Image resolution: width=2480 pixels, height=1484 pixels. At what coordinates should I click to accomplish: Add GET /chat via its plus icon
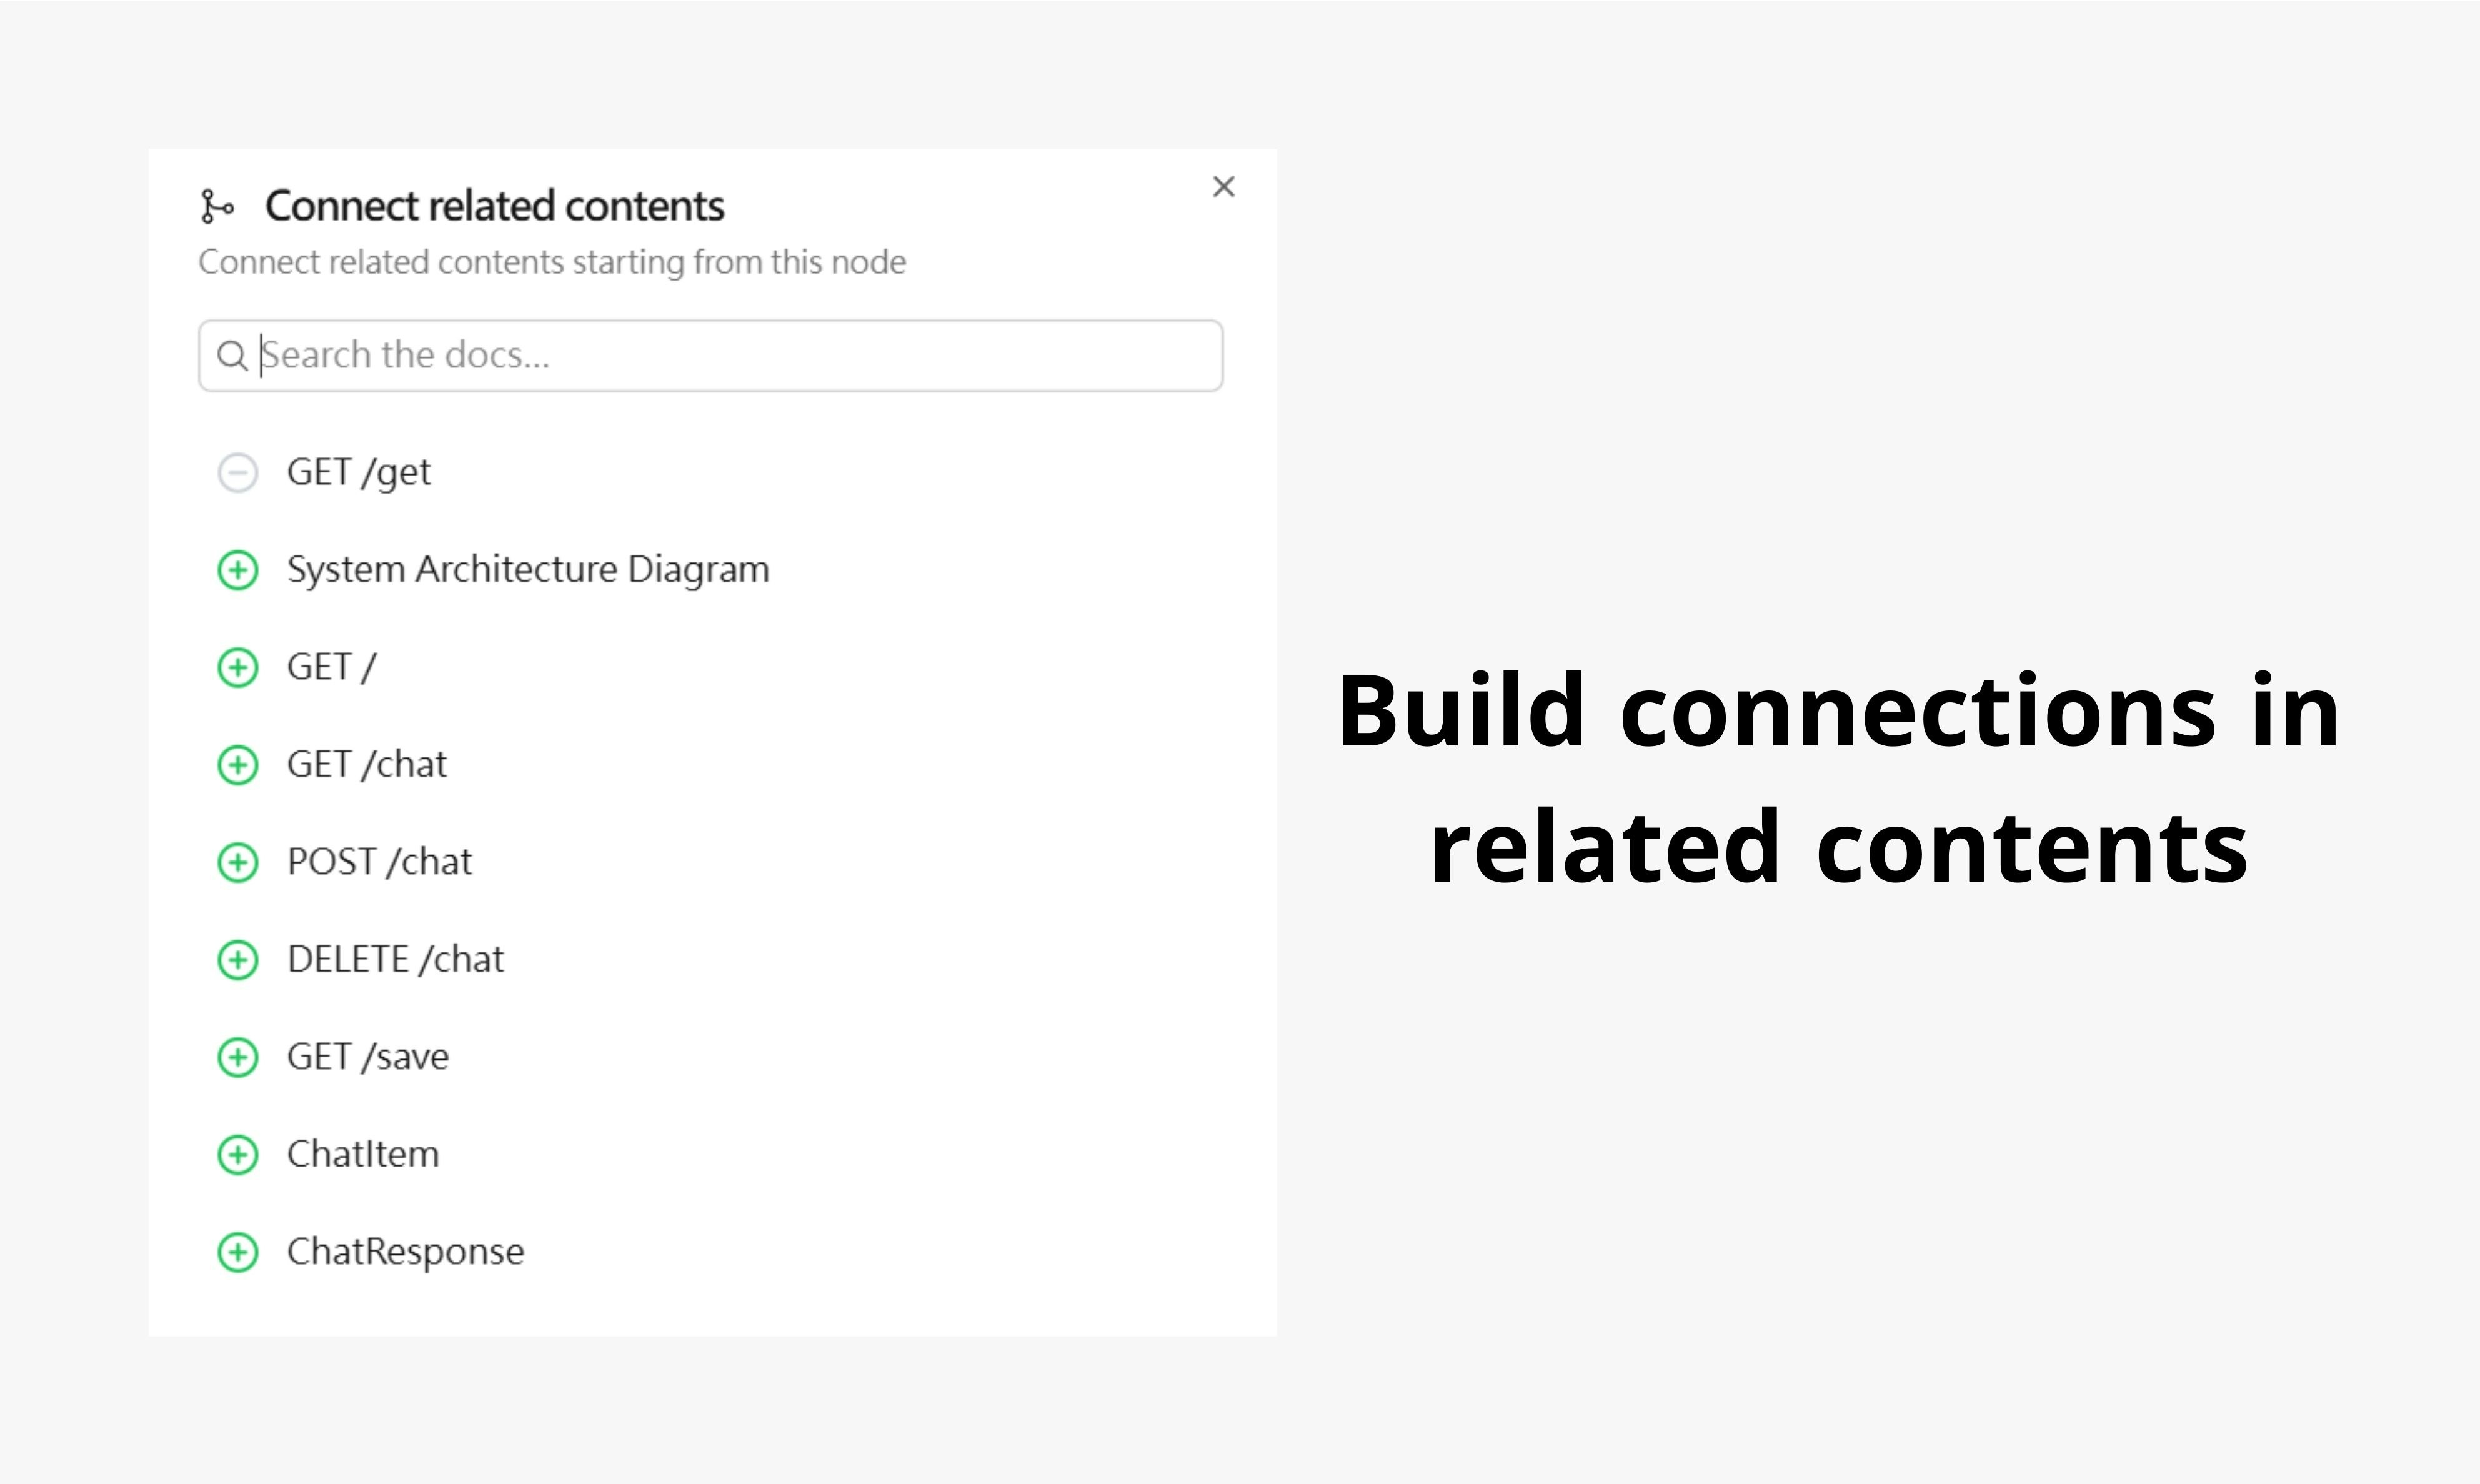[x=238, y=765]
